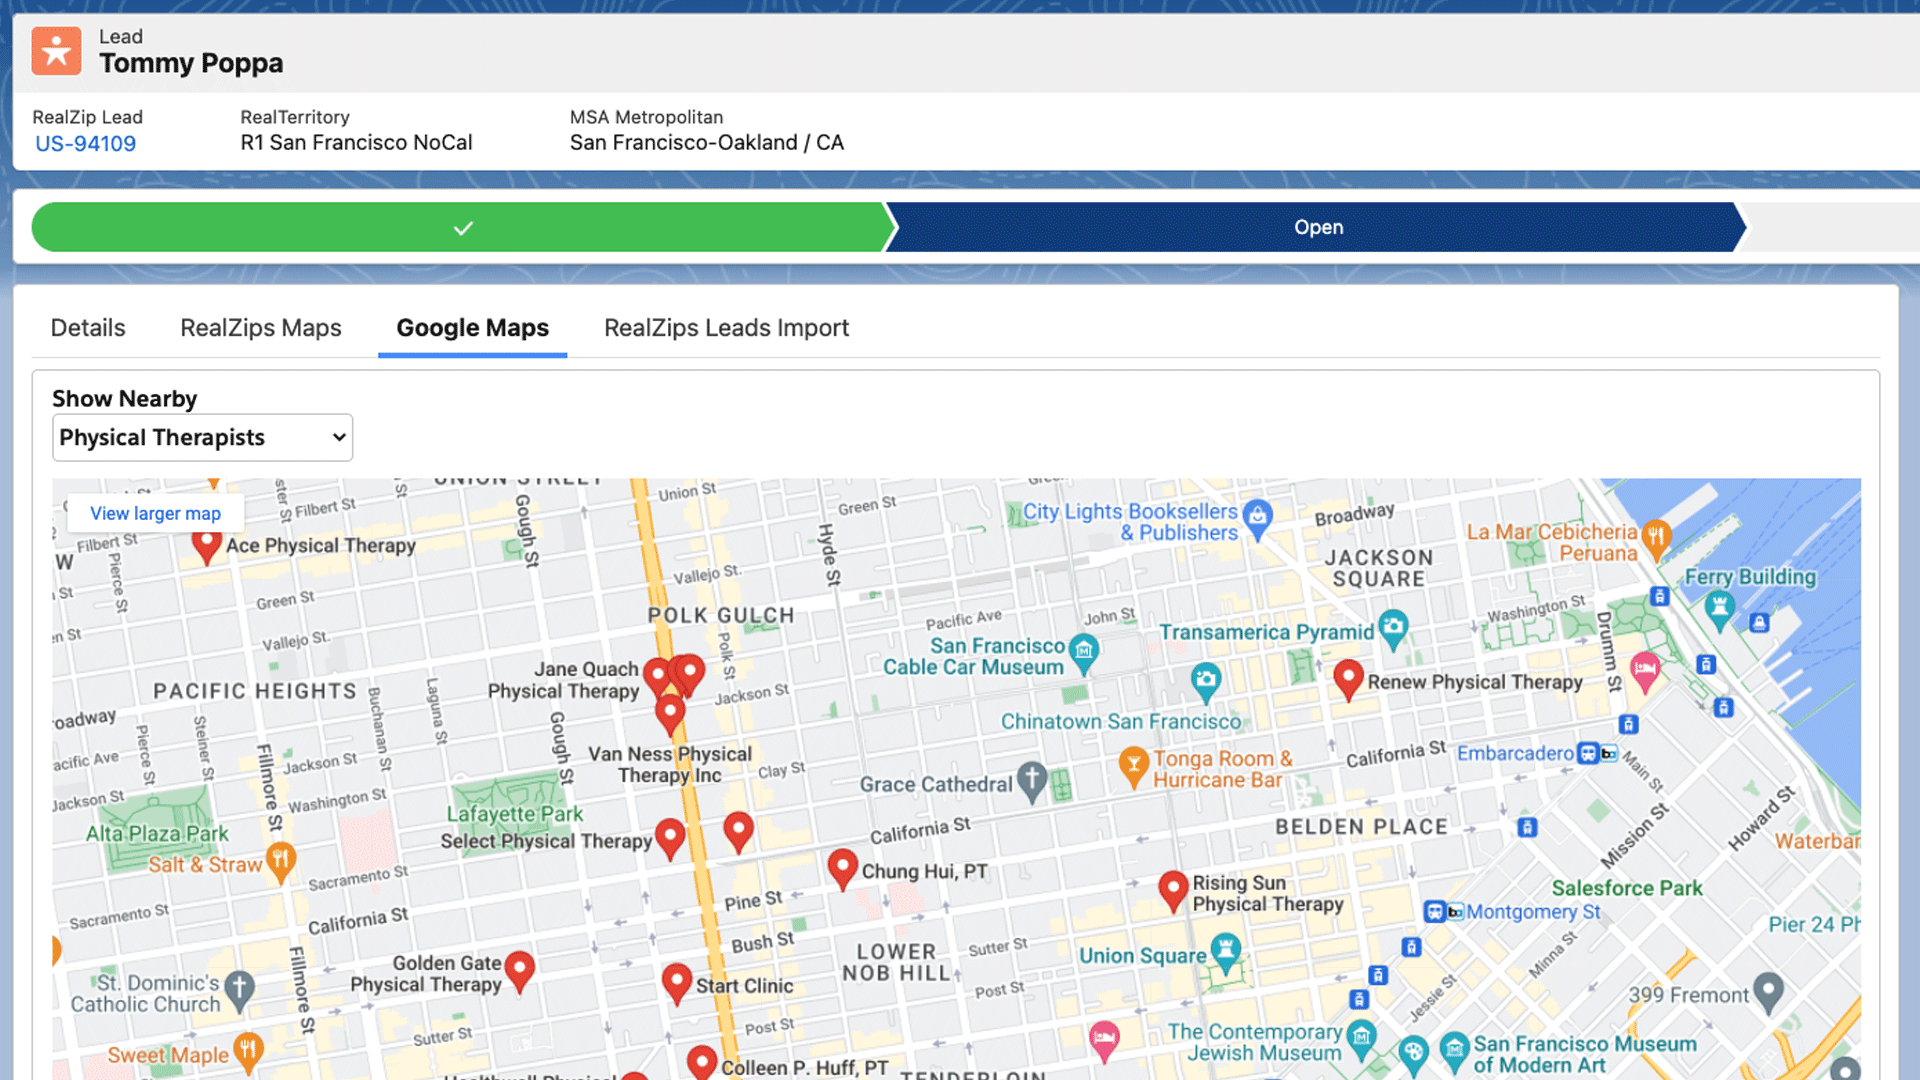
Task: Open the RealZips Leads Import tab
Action: [x=726, y=328]
